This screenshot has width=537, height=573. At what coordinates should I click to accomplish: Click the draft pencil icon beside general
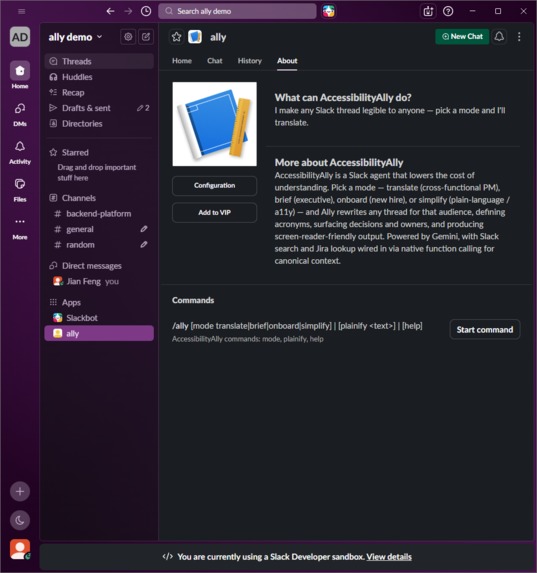pos(144,229)
